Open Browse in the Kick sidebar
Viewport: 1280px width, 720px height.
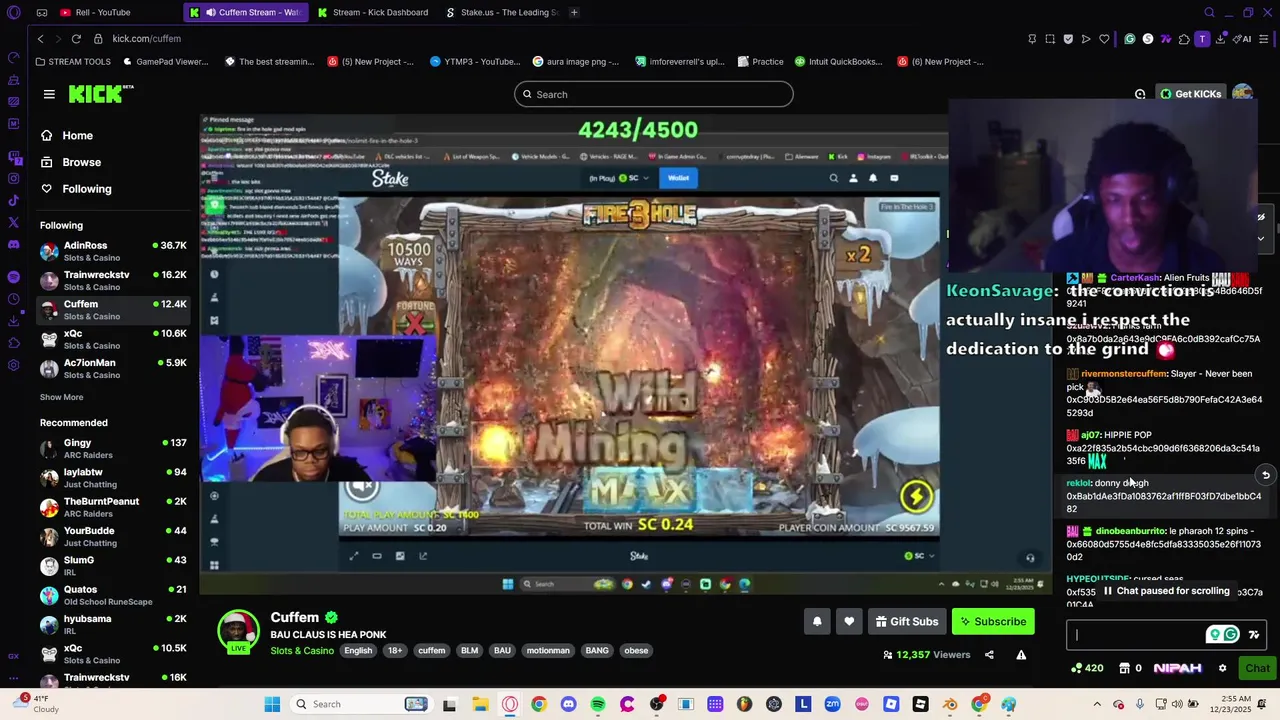pos(81,162)
